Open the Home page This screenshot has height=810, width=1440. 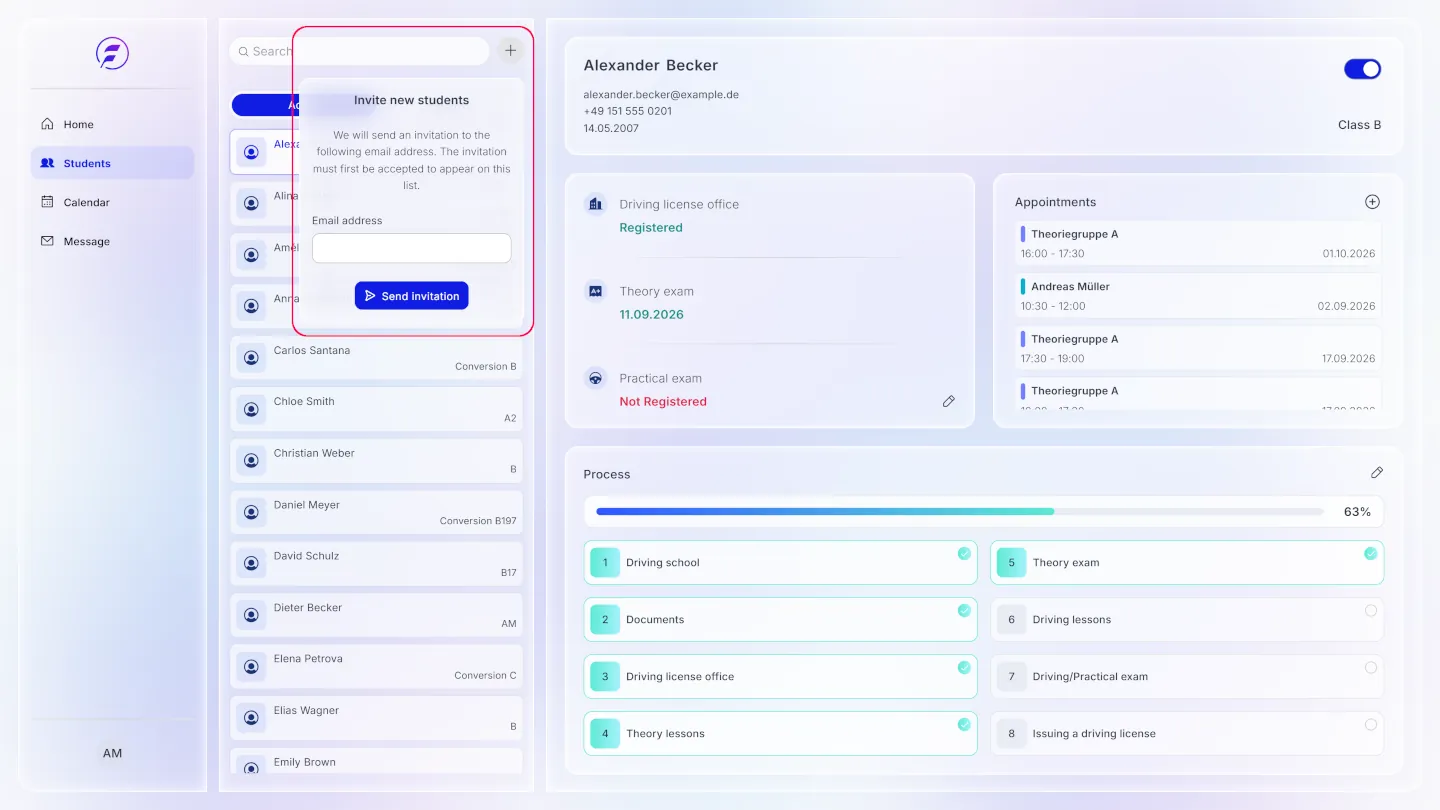112,124
